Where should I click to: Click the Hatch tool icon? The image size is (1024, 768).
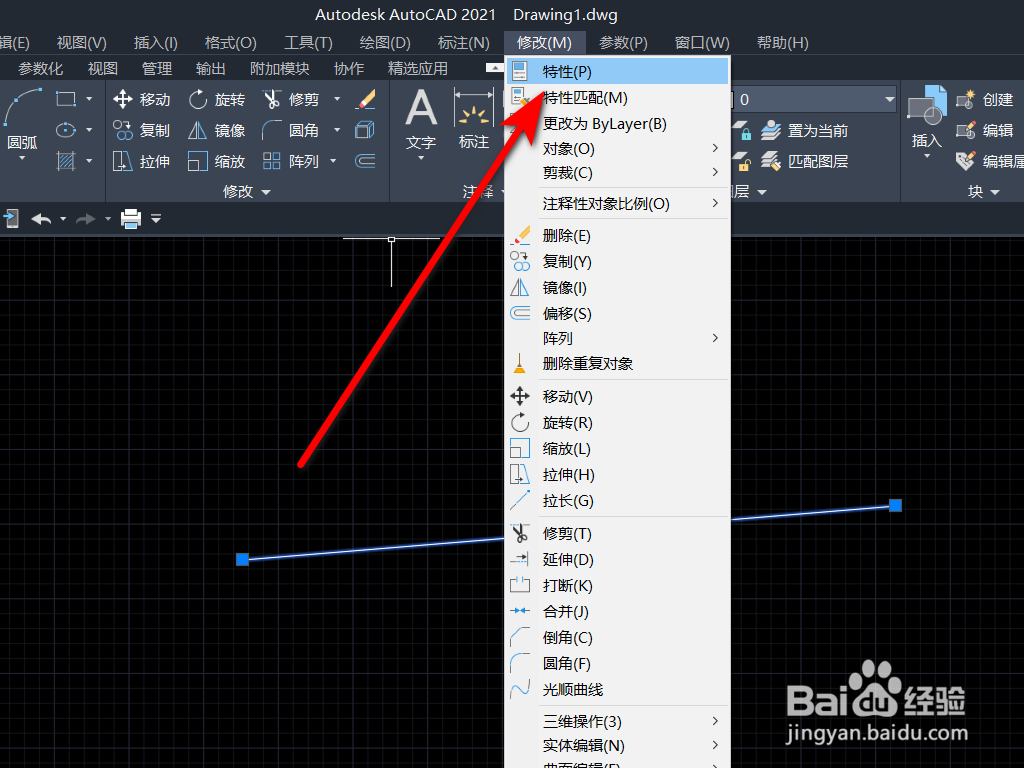(65, 161)
